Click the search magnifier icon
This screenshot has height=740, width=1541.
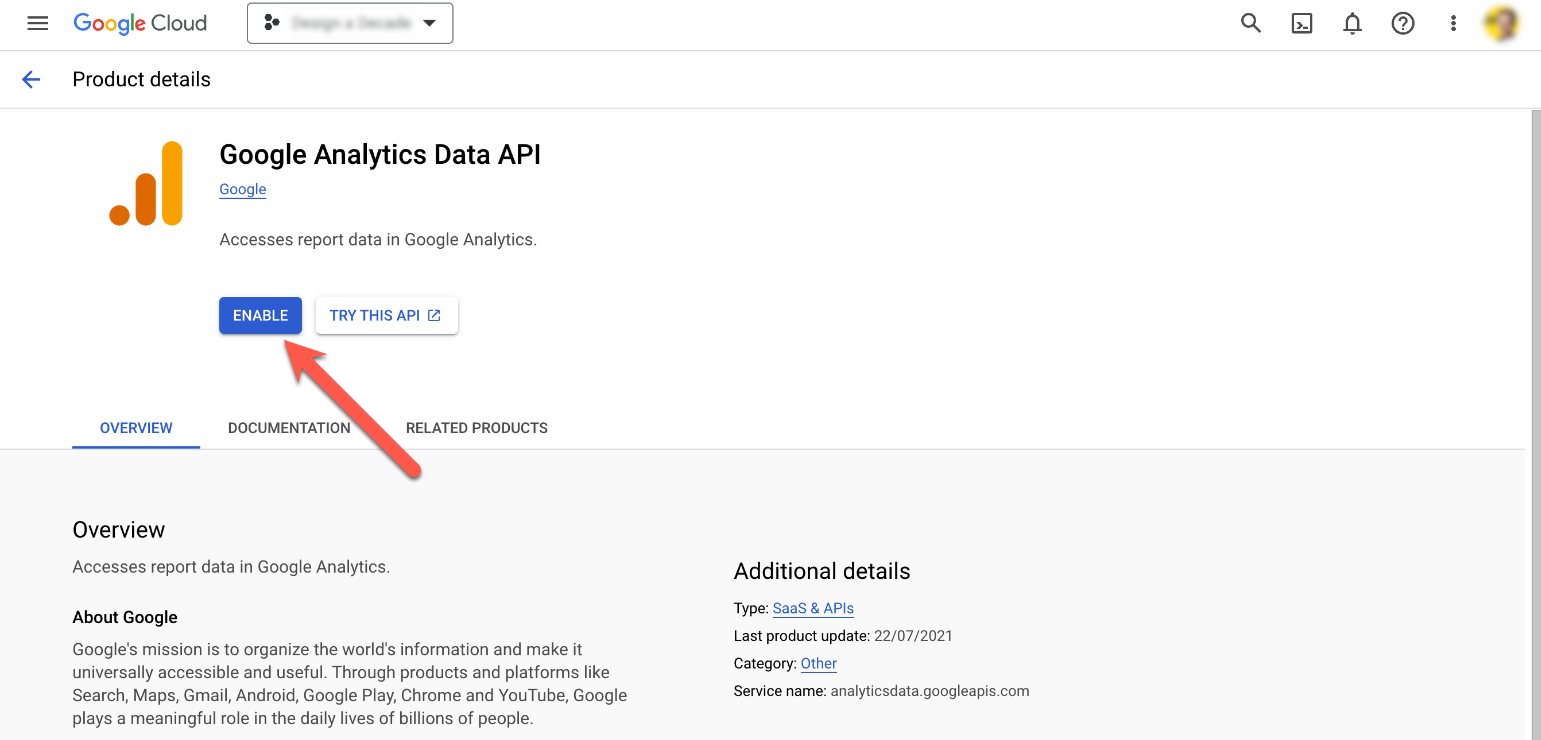tap(1251, 23)
